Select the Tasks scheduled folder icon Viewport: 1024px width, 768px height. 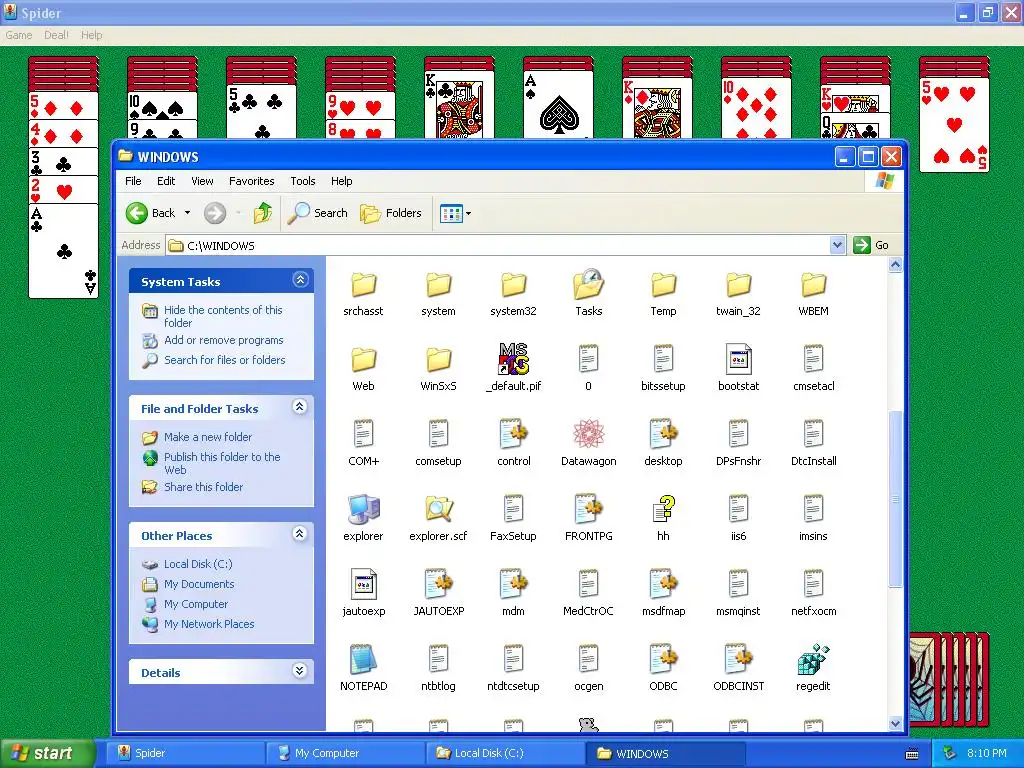[588, 285]
